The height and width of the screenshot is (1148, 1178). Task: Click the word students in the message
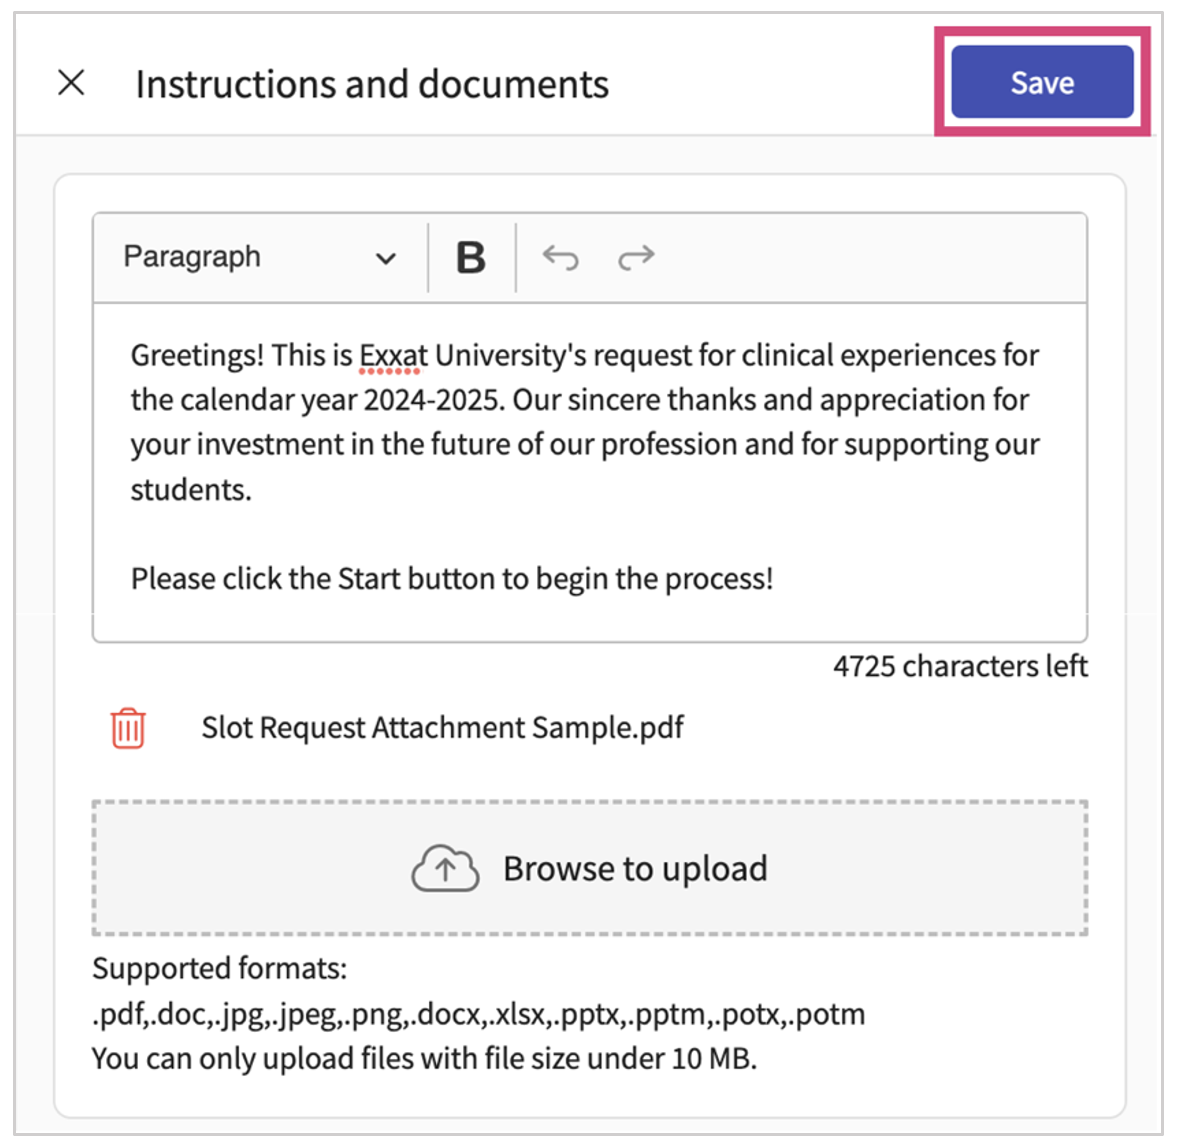coord(190,490)
